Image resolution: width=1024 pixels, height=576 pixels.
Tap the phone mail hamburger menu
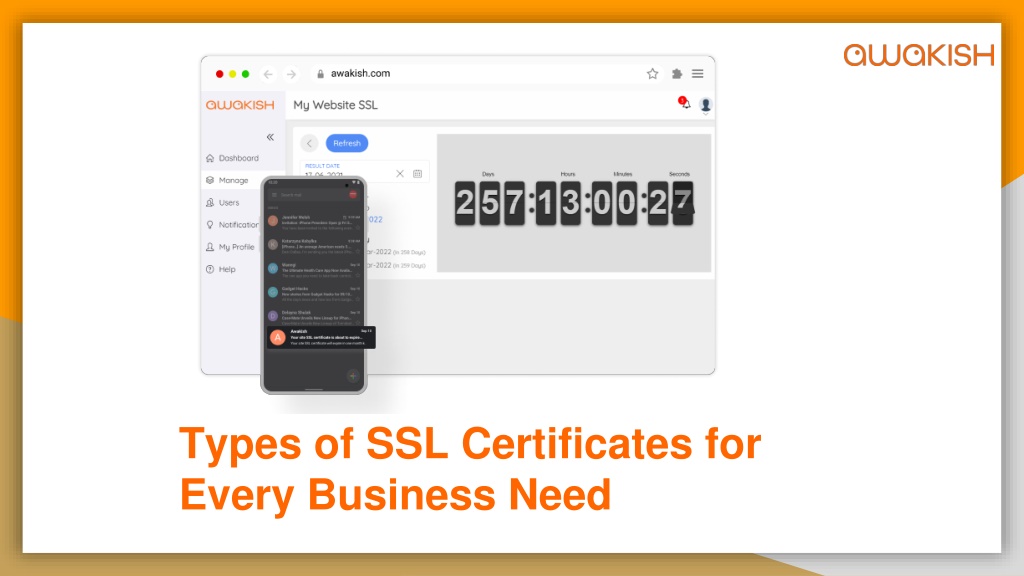click(274, 195)
